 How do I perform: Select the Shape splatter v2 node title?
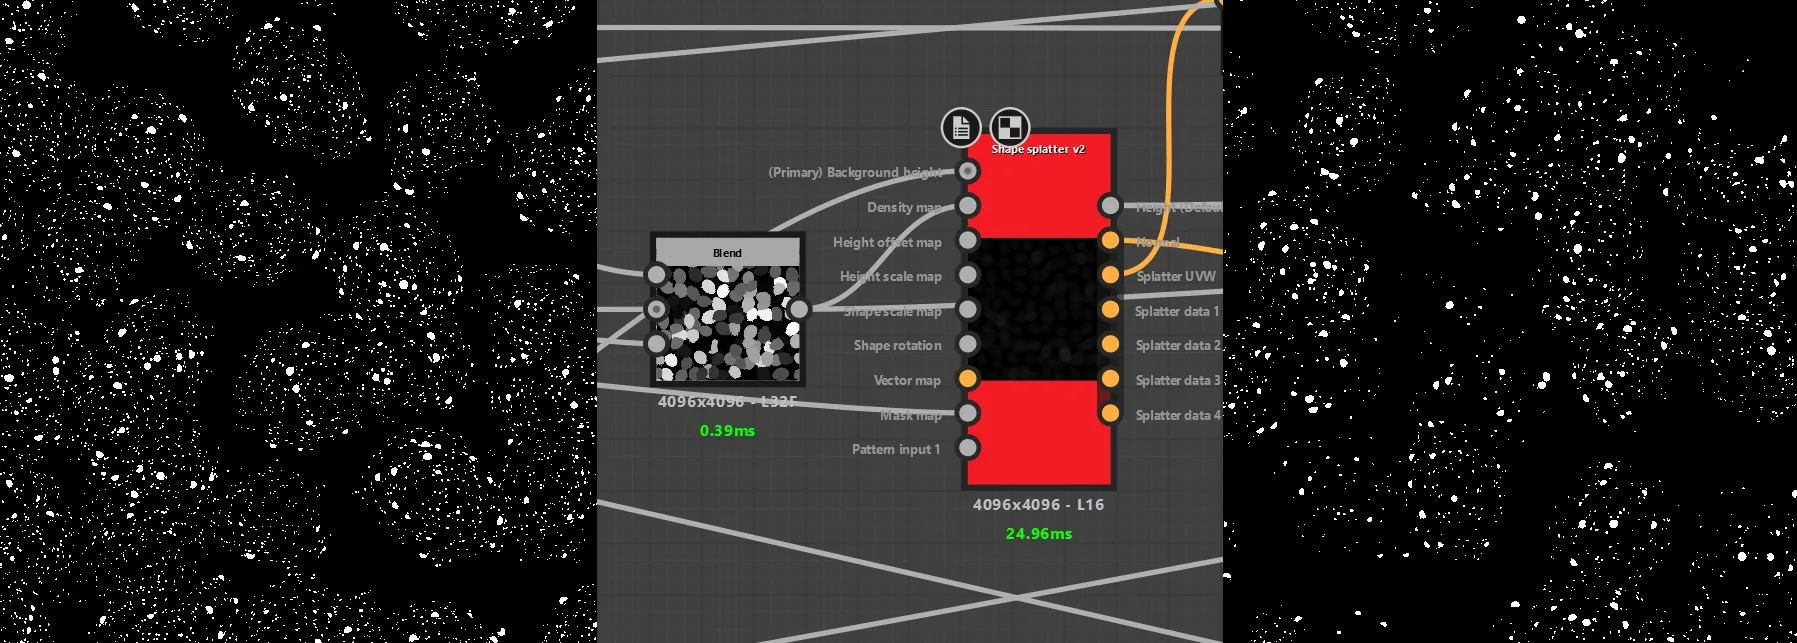pos(1038,149)
